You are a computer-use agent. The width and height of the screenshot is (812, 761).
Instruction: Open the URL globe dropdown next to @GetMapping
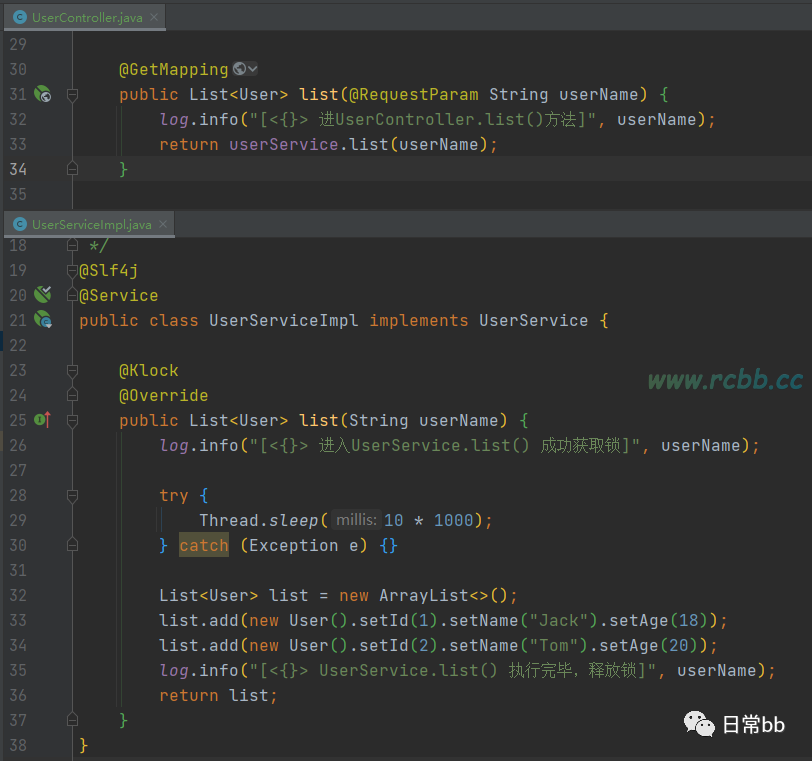[245, 68]
